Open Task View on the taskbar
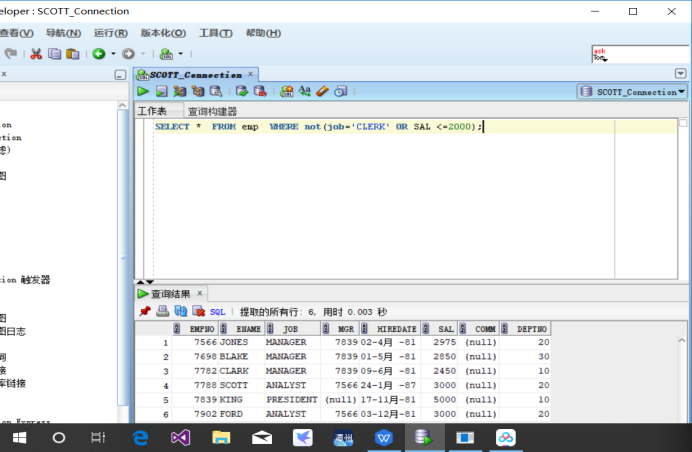Viewport: 692px width, 452px height. (98, 437)
